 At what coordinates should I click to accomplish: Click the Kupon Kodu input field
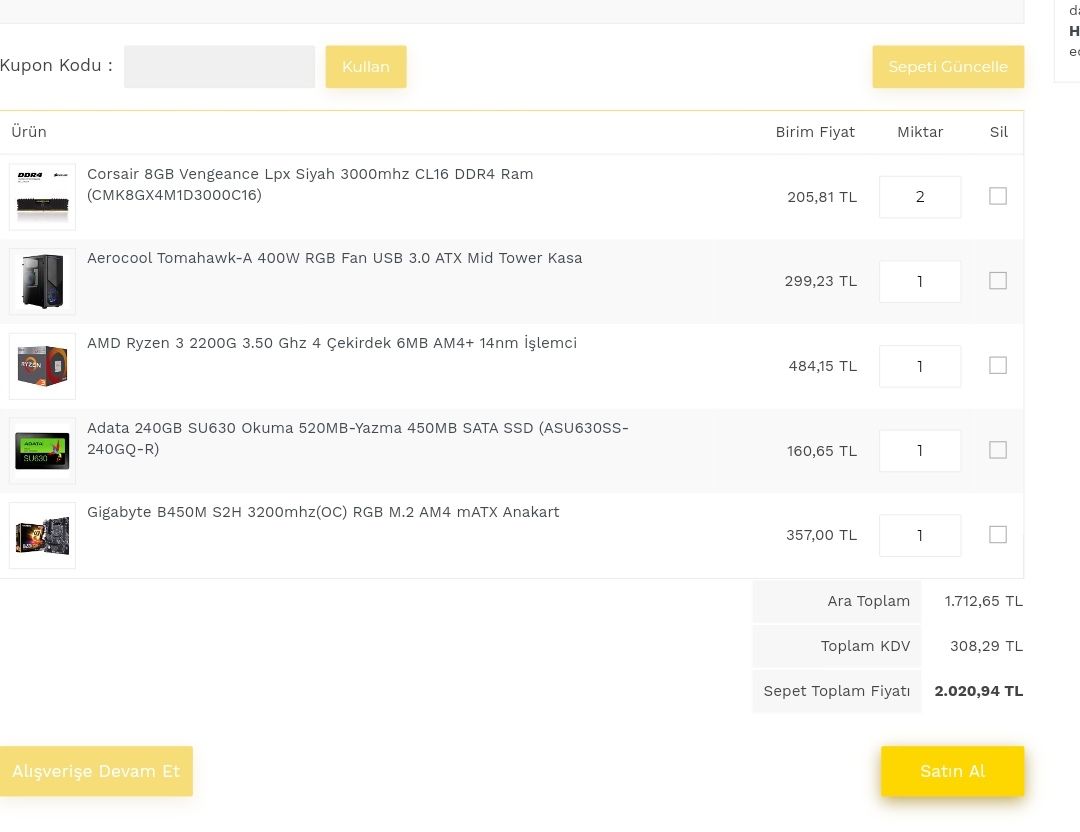[x=219, y=66]
